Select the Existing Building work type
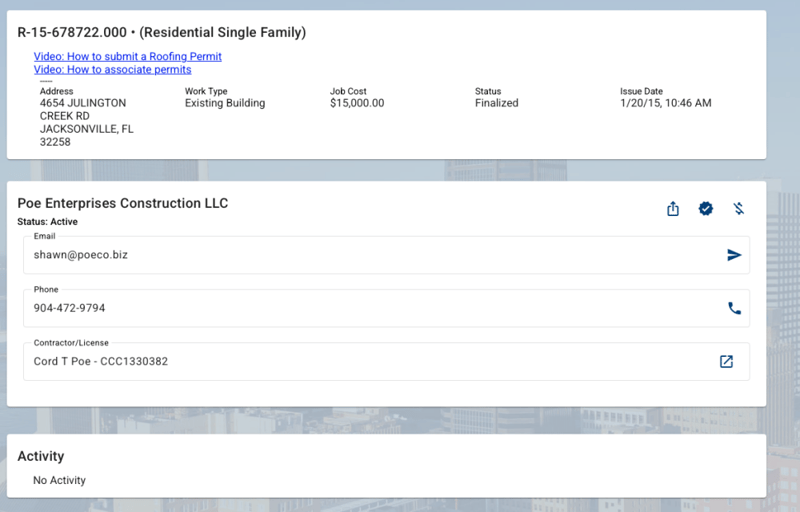This screenshot has width=800, height=512. pyautogui.click(x=225, y=103)
